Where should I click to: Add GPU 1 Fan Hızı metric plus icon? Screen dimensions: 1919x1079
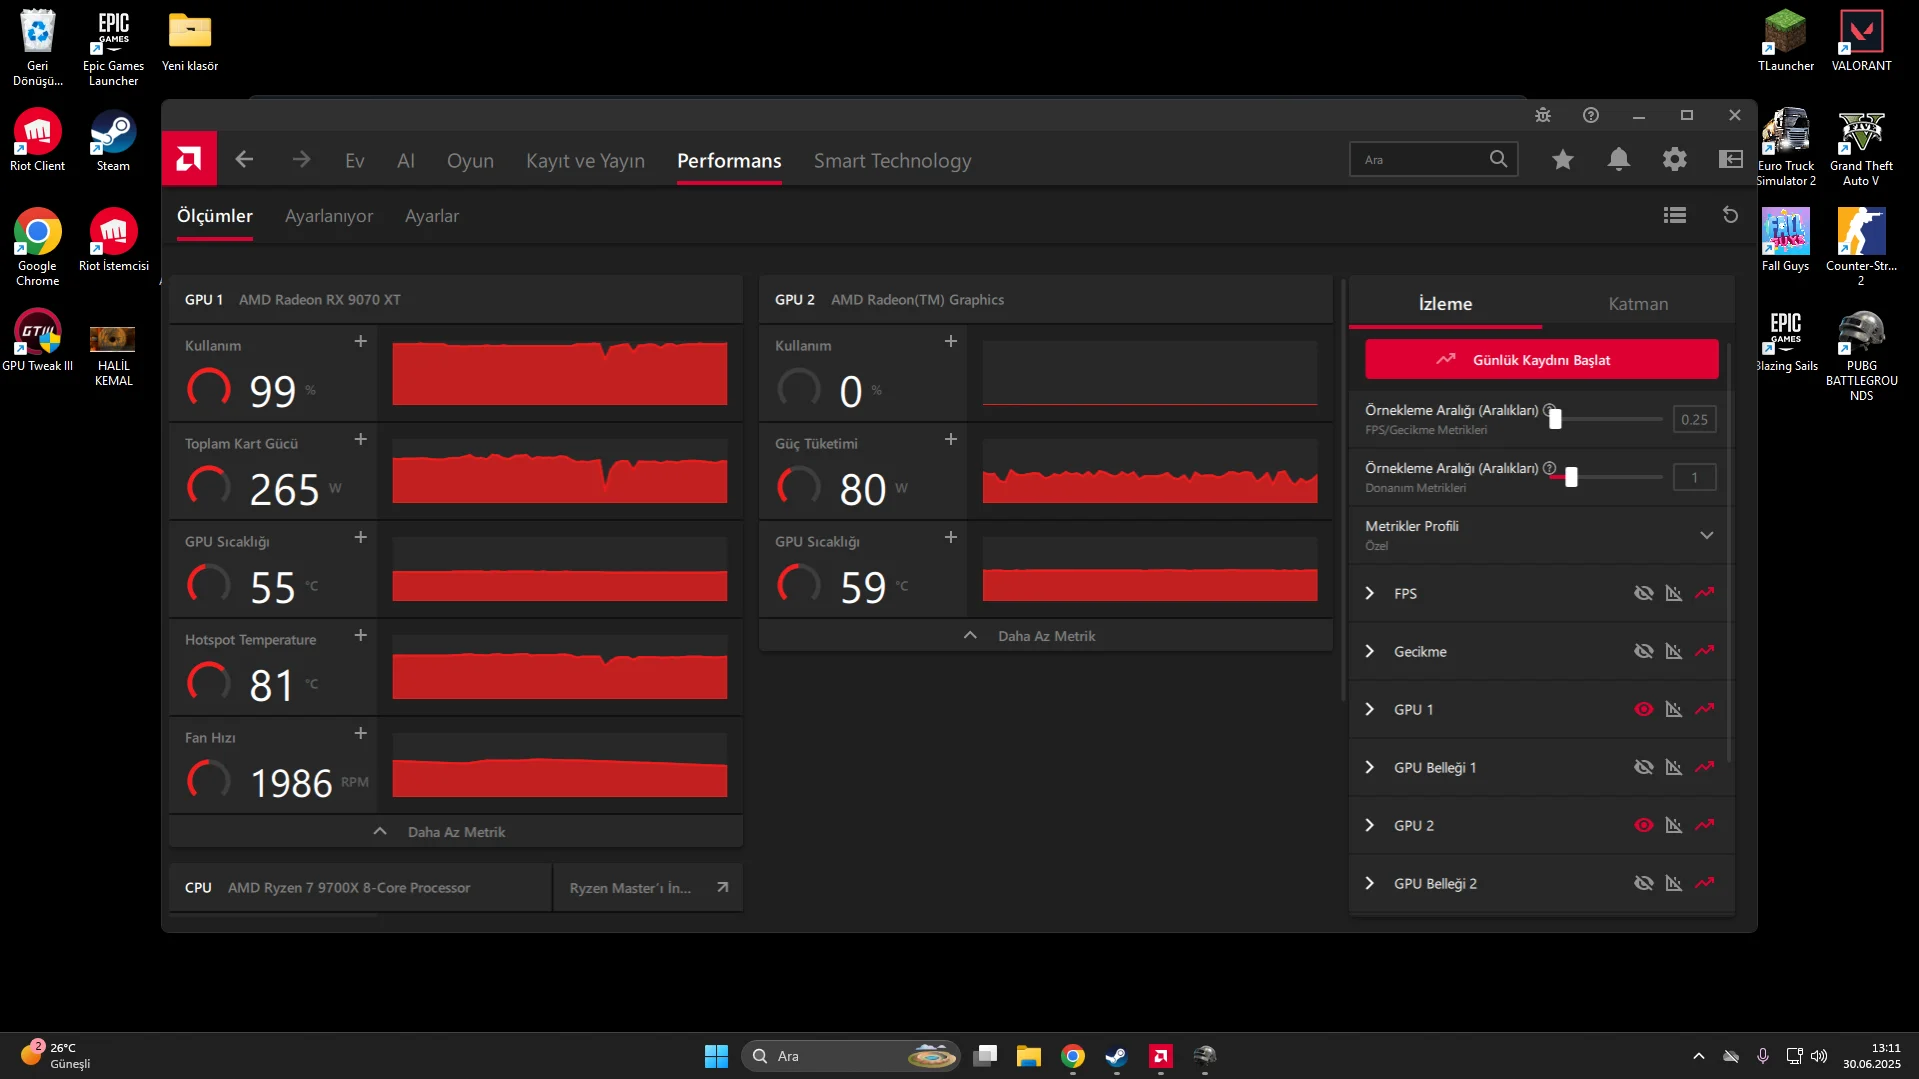point(361,734)
